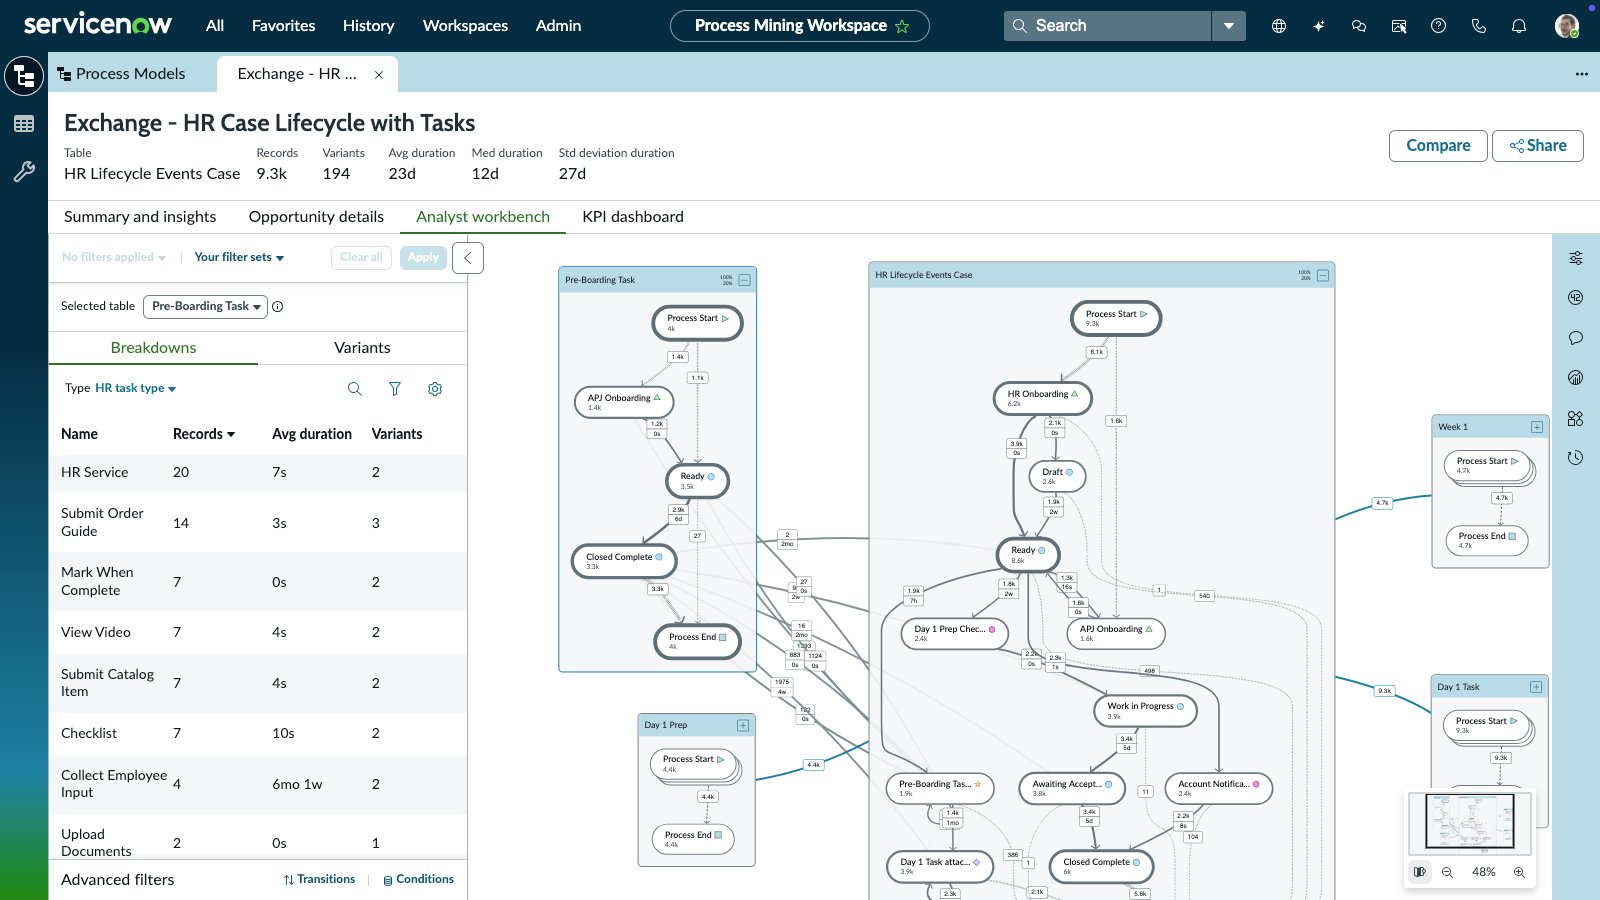
Task: Open the Selected table Pre-Boarding Task dropdown
Action: [206, 307]
